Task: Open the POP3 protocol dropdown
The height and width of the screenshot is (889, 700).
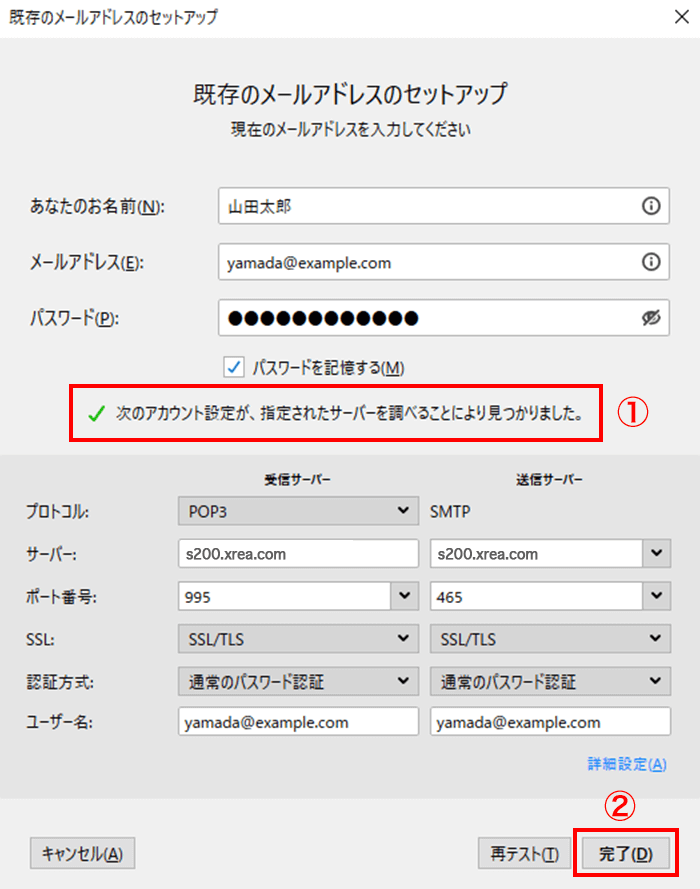Action: 297,510
